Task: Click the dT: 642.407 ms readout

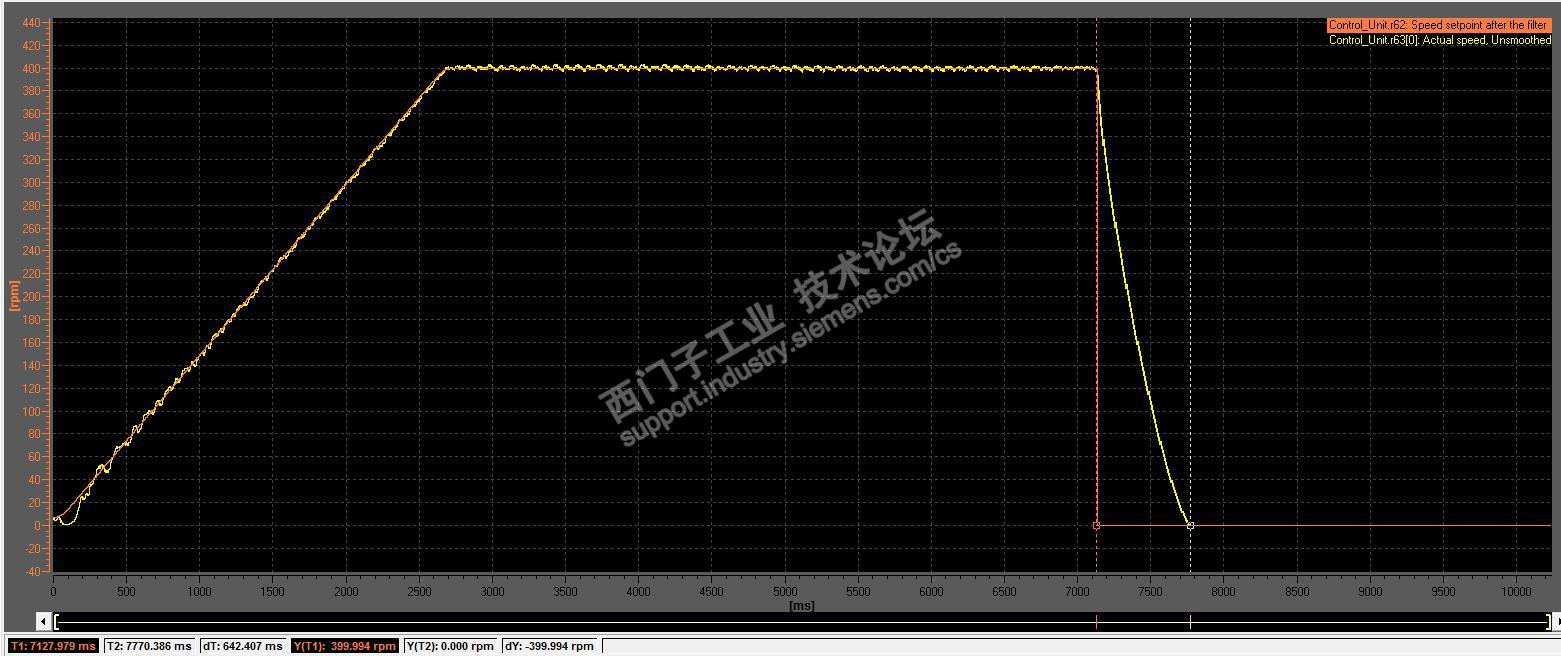Action: click(x=244, y=646)
